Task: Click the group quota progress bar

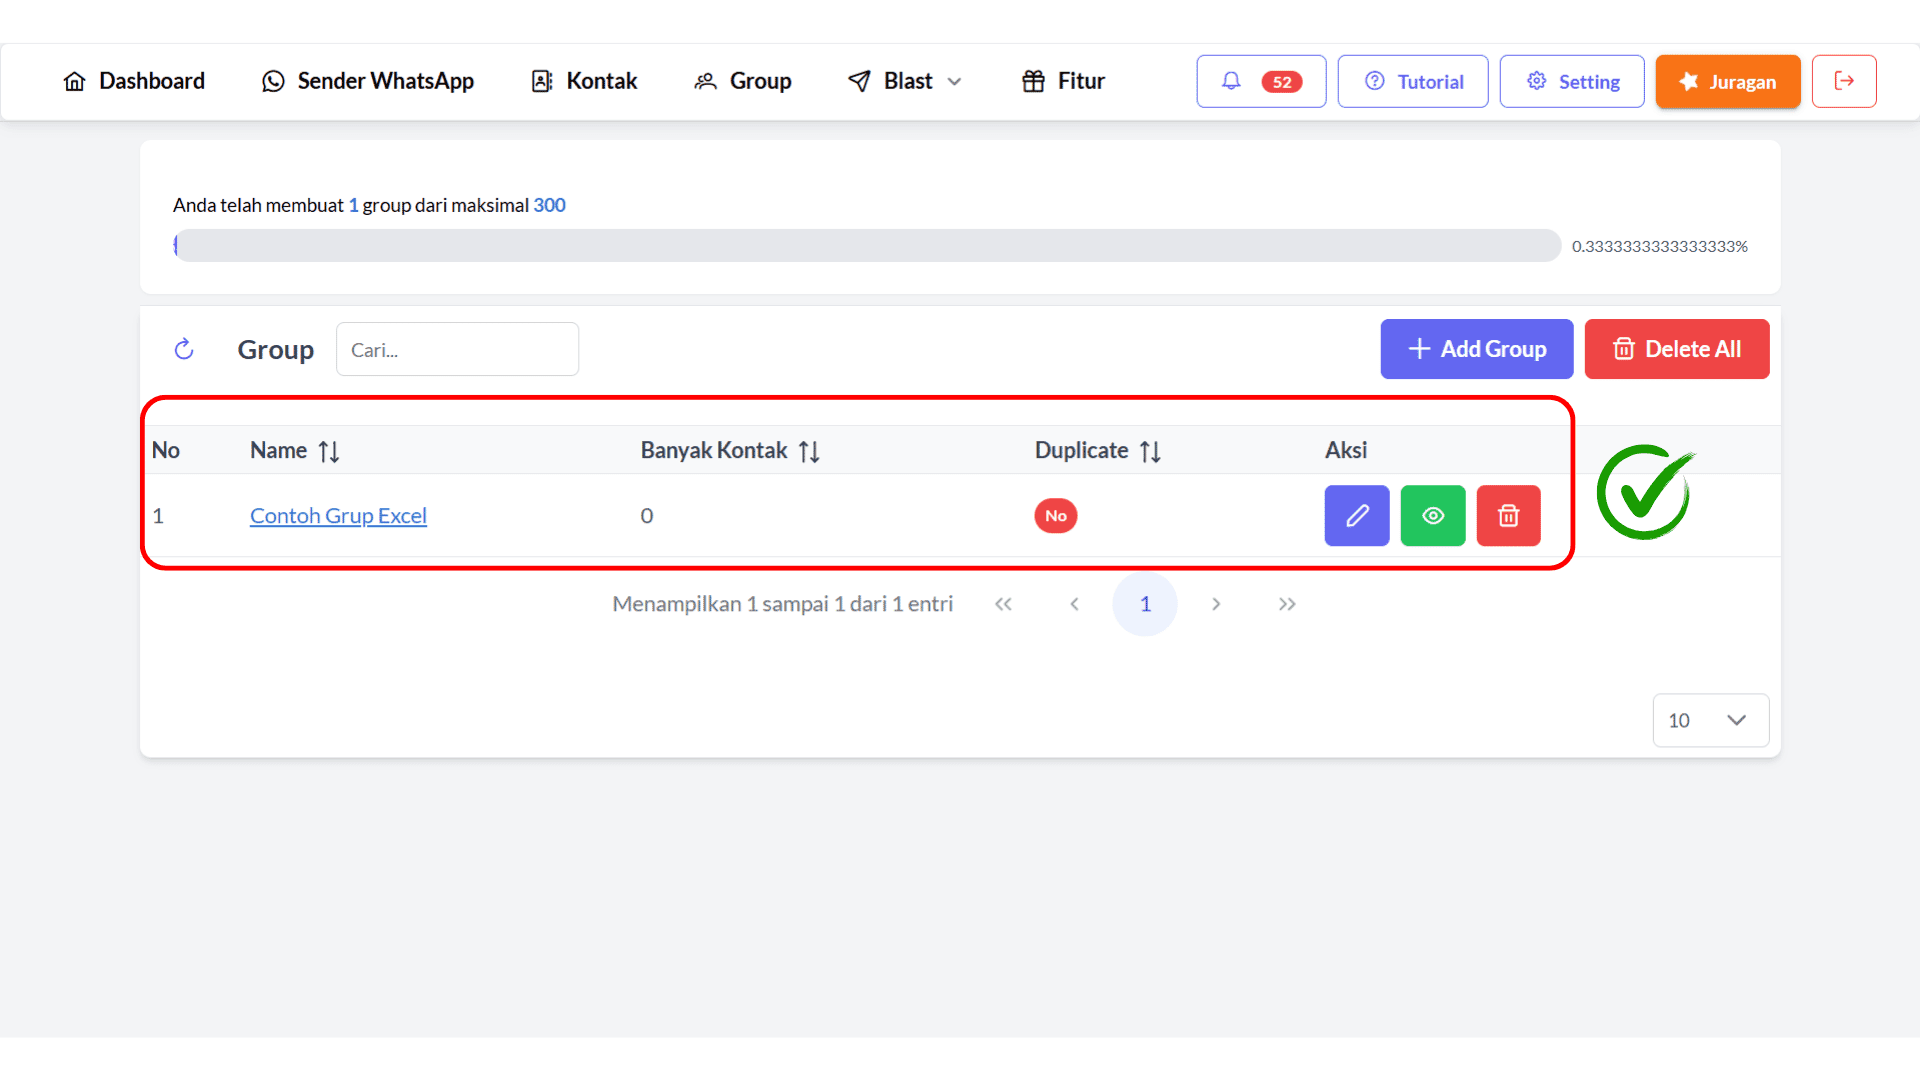Action: point(867,245)
